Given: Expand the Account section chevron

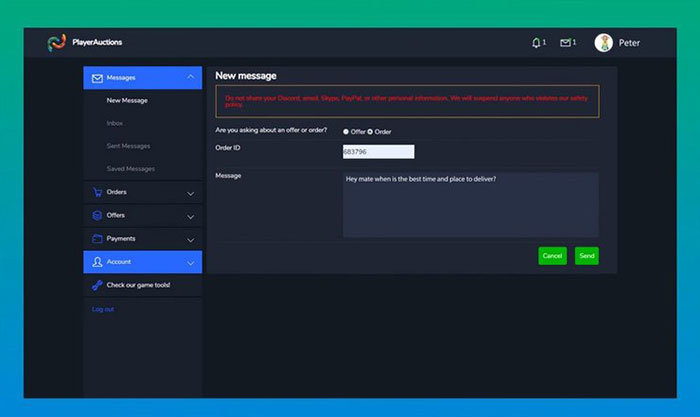Looking at the screenshot, I should [191, 263].
